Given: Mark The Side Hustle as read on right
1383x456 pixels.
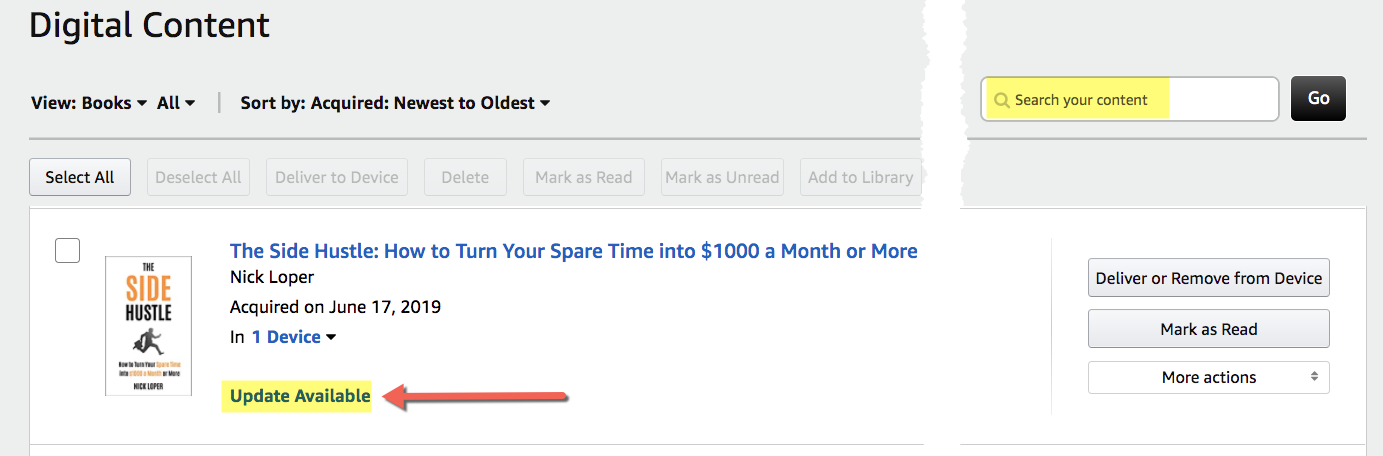Looking at the screenshot, I should [1208, 329].
